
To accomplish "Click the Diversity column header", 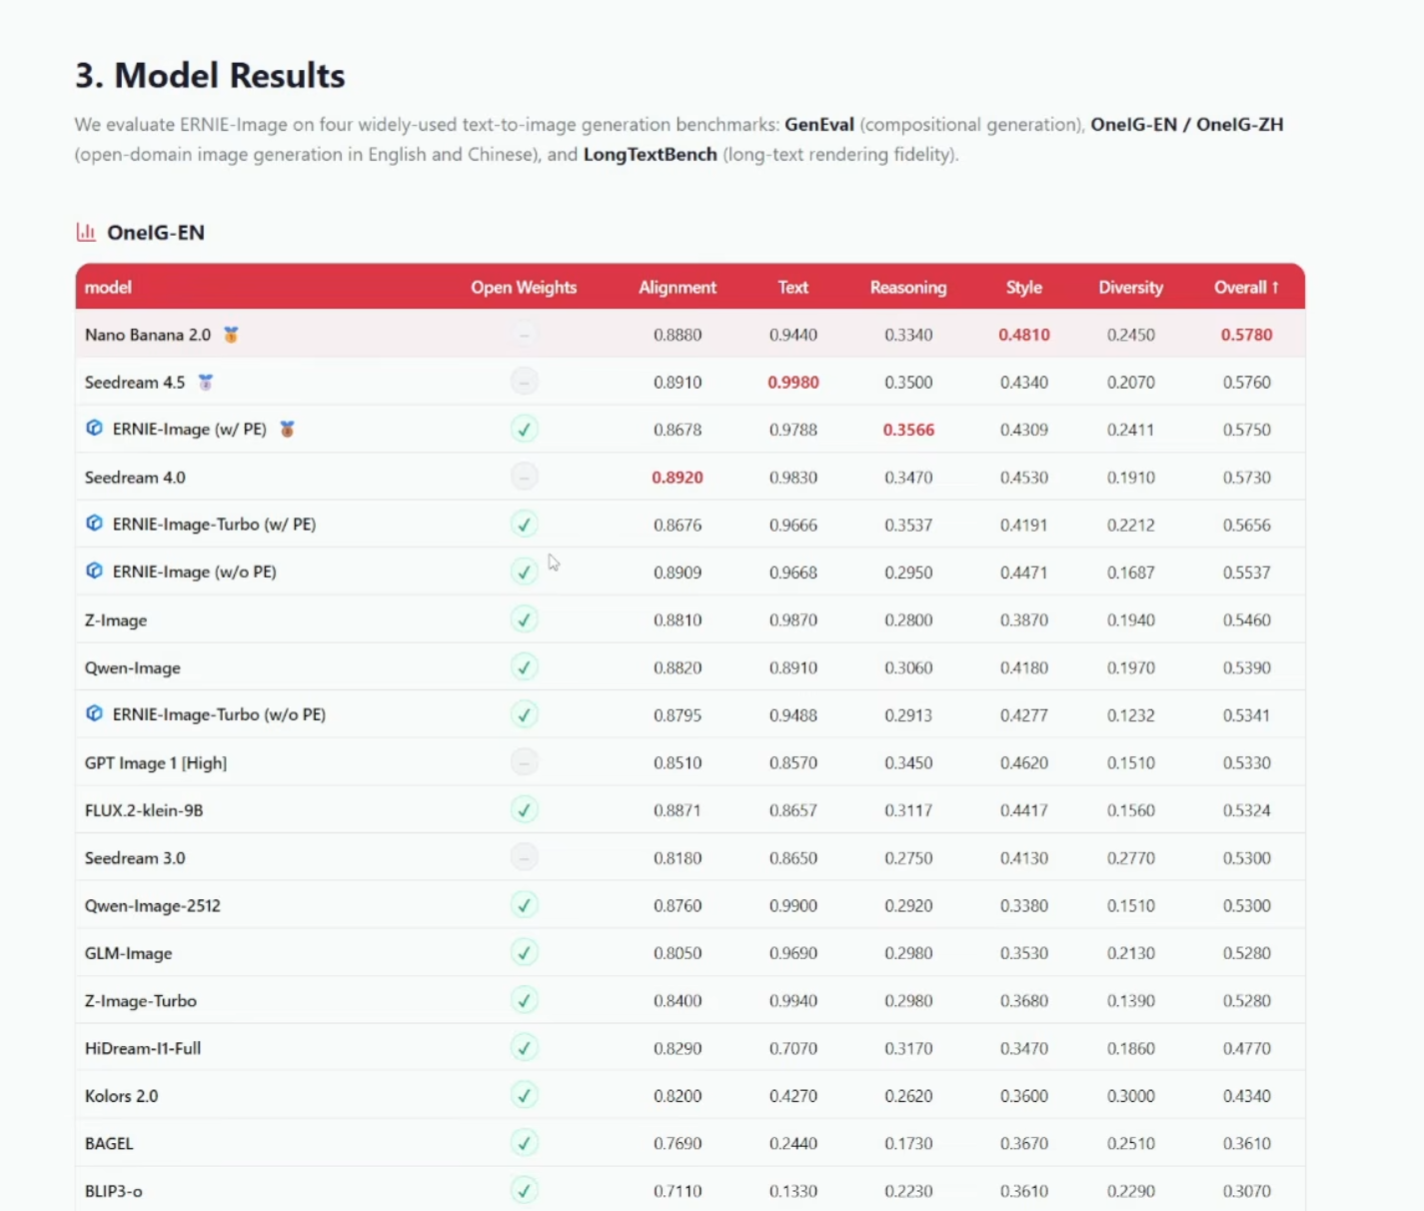I will [x=1131, y=287].
